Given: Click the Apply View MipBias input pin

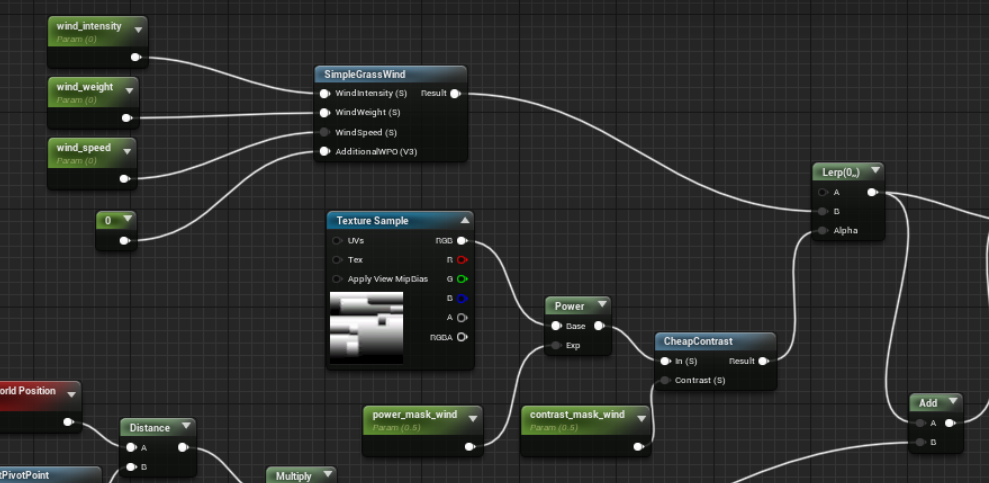Looking at the screenshot, I should [337, 279].
